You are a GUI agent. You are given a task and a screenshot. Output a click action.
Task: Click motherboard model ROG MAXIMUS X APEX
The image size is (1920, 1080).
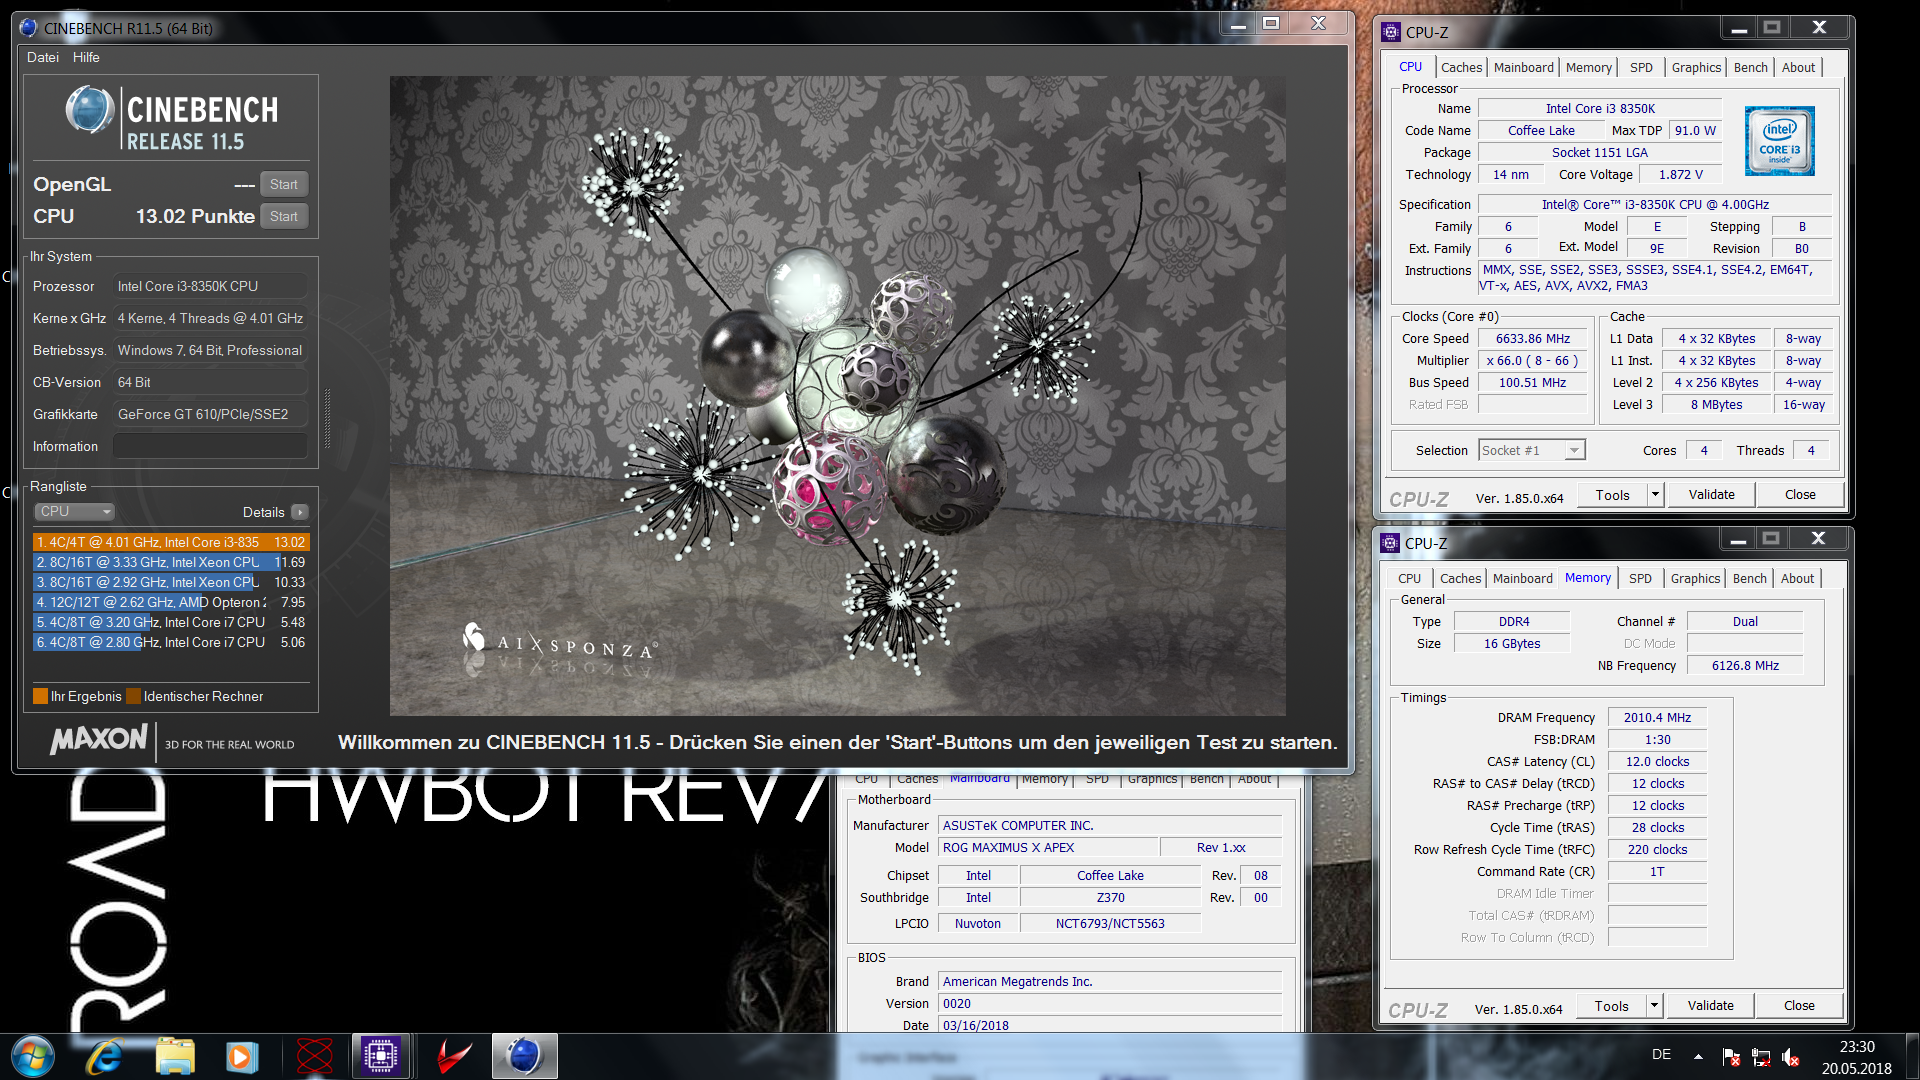tap(1047, 848)
